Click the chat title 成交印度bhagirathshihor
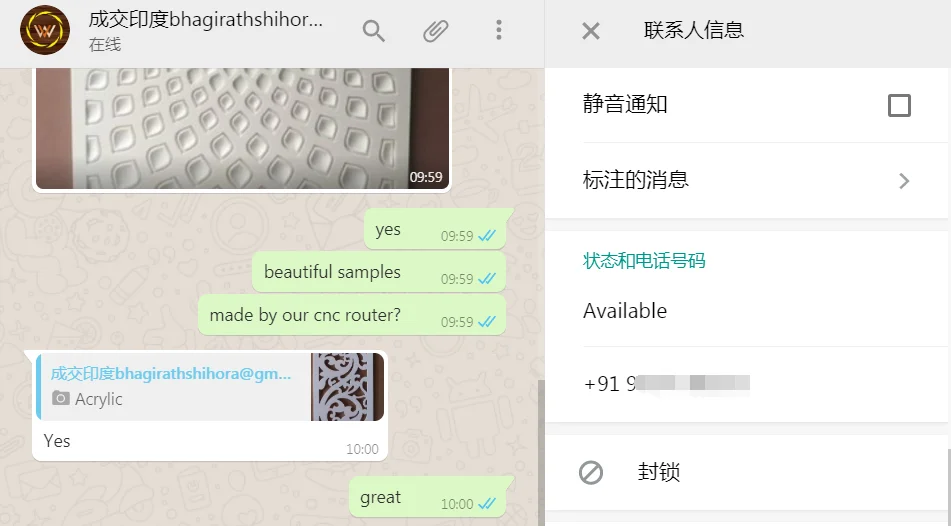The image size is (951, 526). click(x=205, y=20)
